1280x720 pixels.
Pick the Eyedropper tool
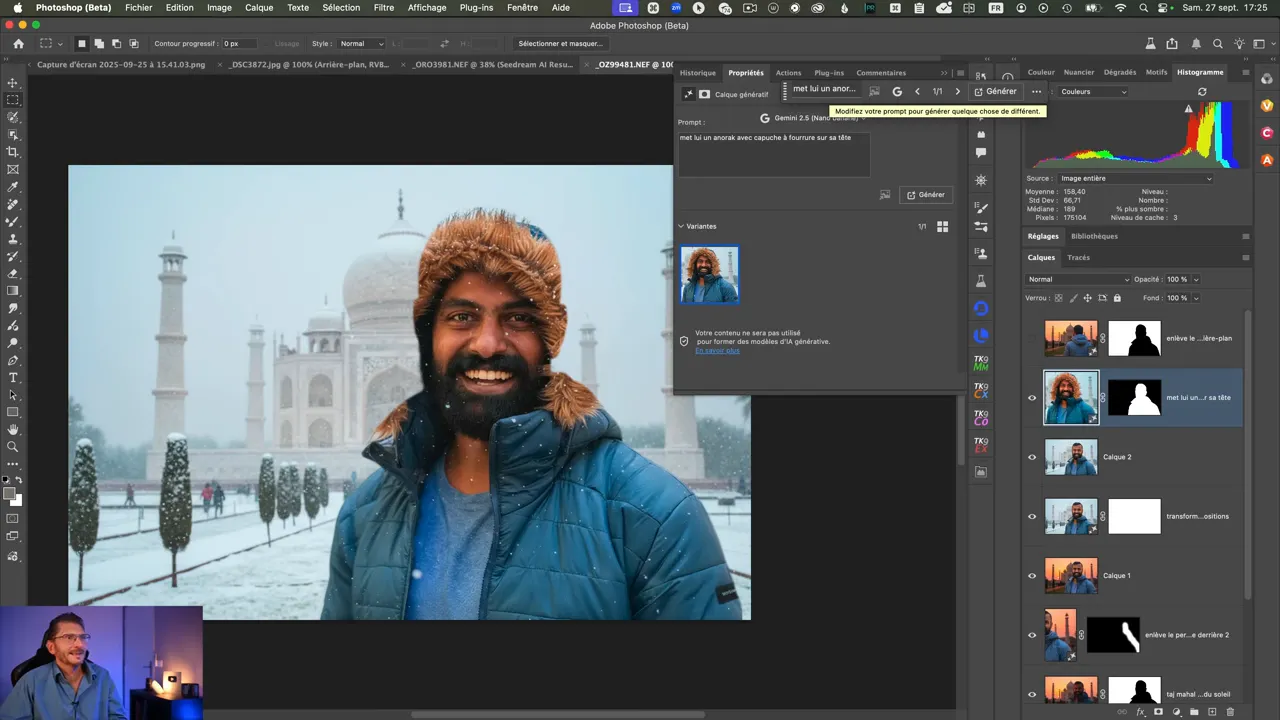coord(13,187)
